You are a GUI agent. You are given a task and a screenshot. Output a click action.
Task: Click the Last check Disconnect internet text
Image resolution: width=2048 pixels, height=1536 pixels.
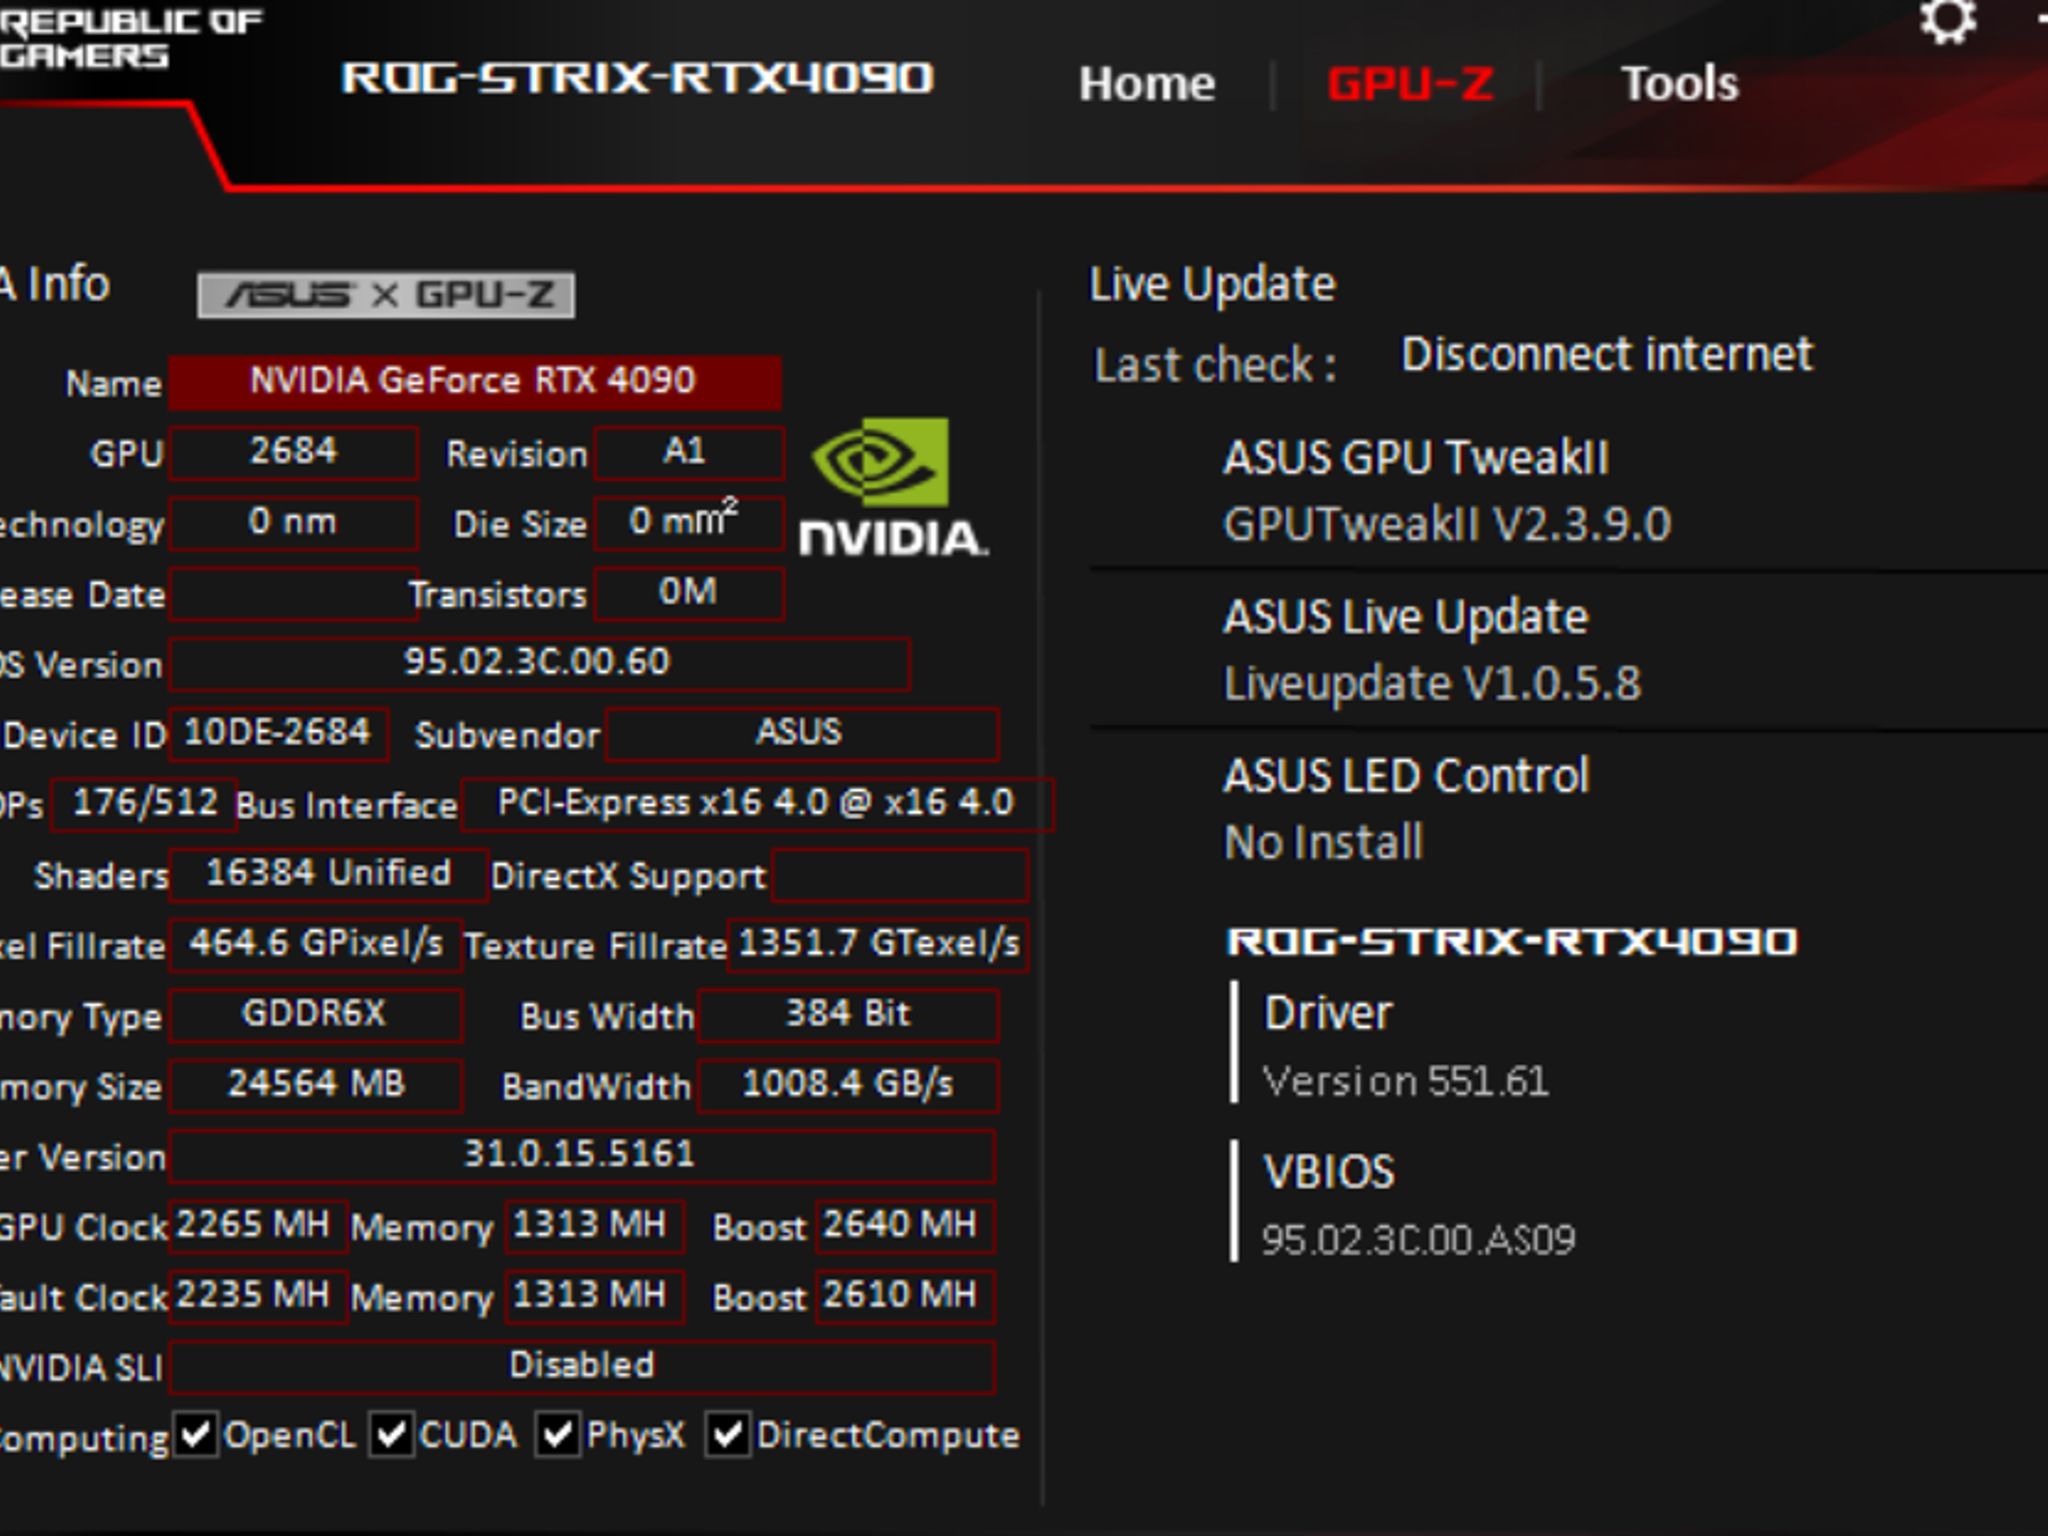click(x=1606, y=355)
